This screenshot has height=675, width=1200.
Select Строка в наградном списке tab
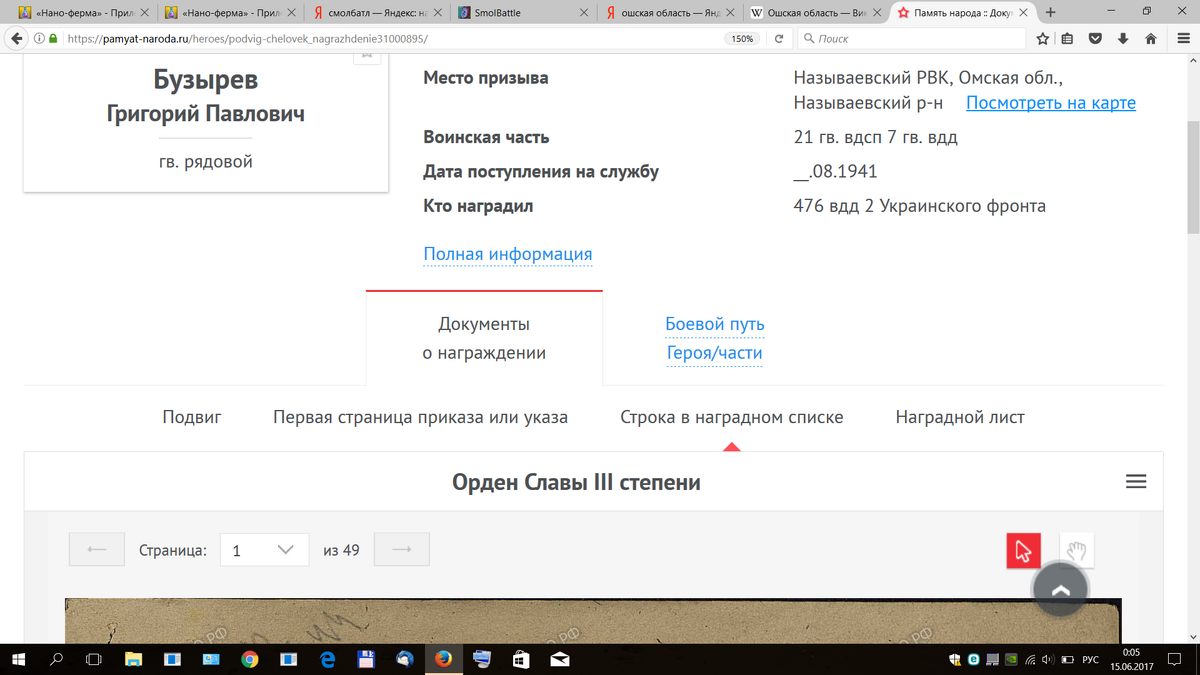point(732,417)
